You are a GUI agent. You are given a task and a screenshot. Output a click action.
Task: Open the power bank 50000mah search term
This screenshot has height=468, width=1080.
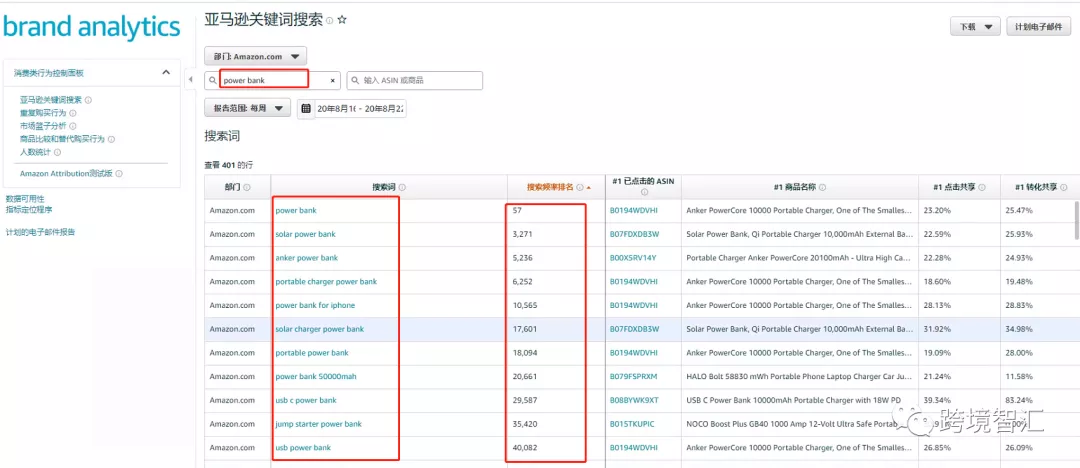pos(315,376)
